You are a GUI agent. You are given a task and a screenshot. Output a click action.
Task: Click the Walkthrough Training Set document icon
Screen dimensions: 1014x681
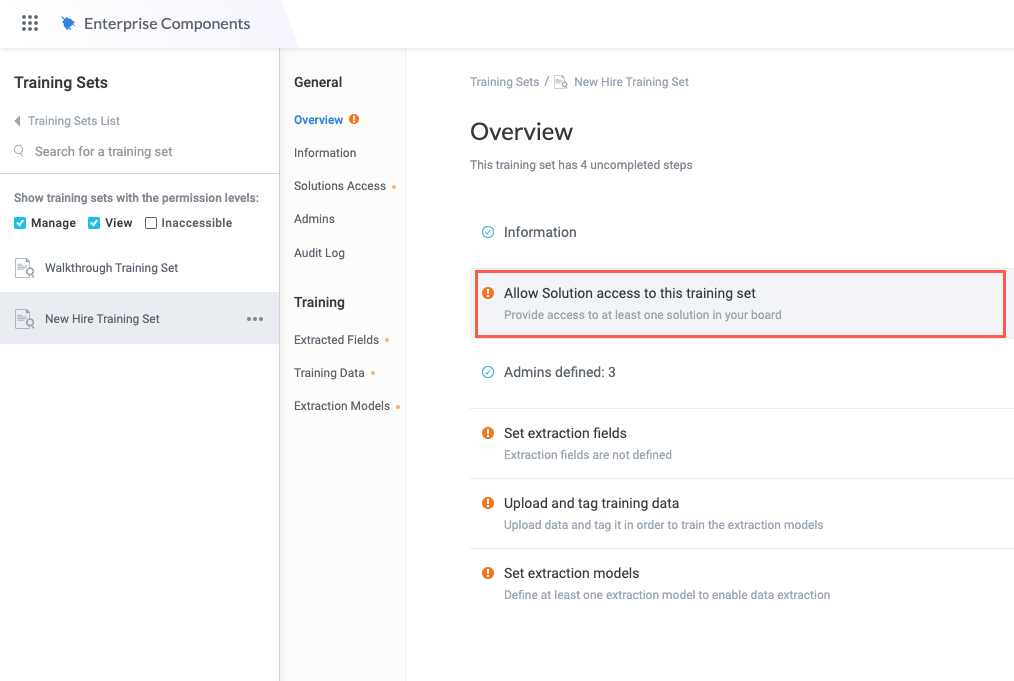pos(24,268)
